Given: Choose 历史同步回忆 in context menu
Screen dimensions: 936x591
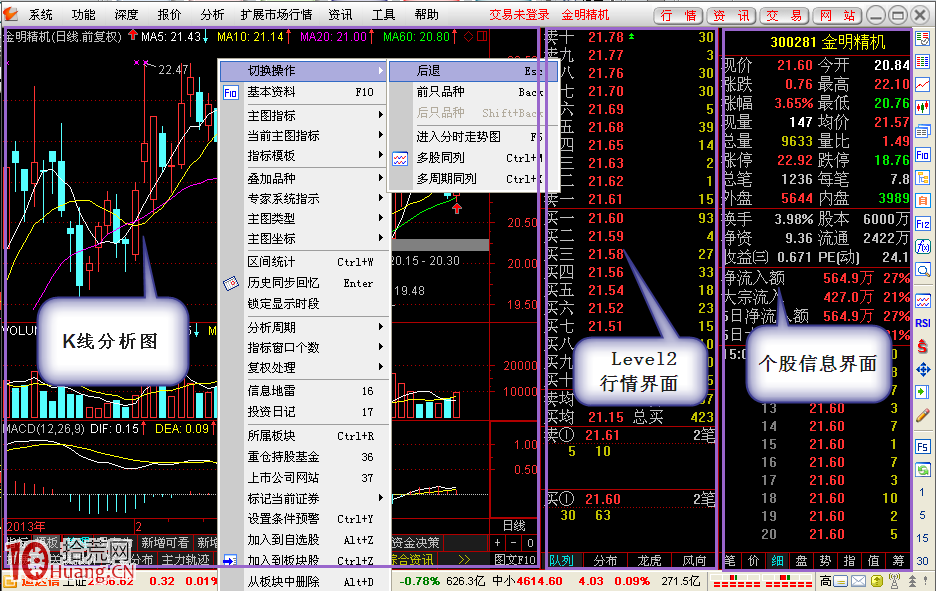Looking at the screenshot, I should tap(304, 283).
